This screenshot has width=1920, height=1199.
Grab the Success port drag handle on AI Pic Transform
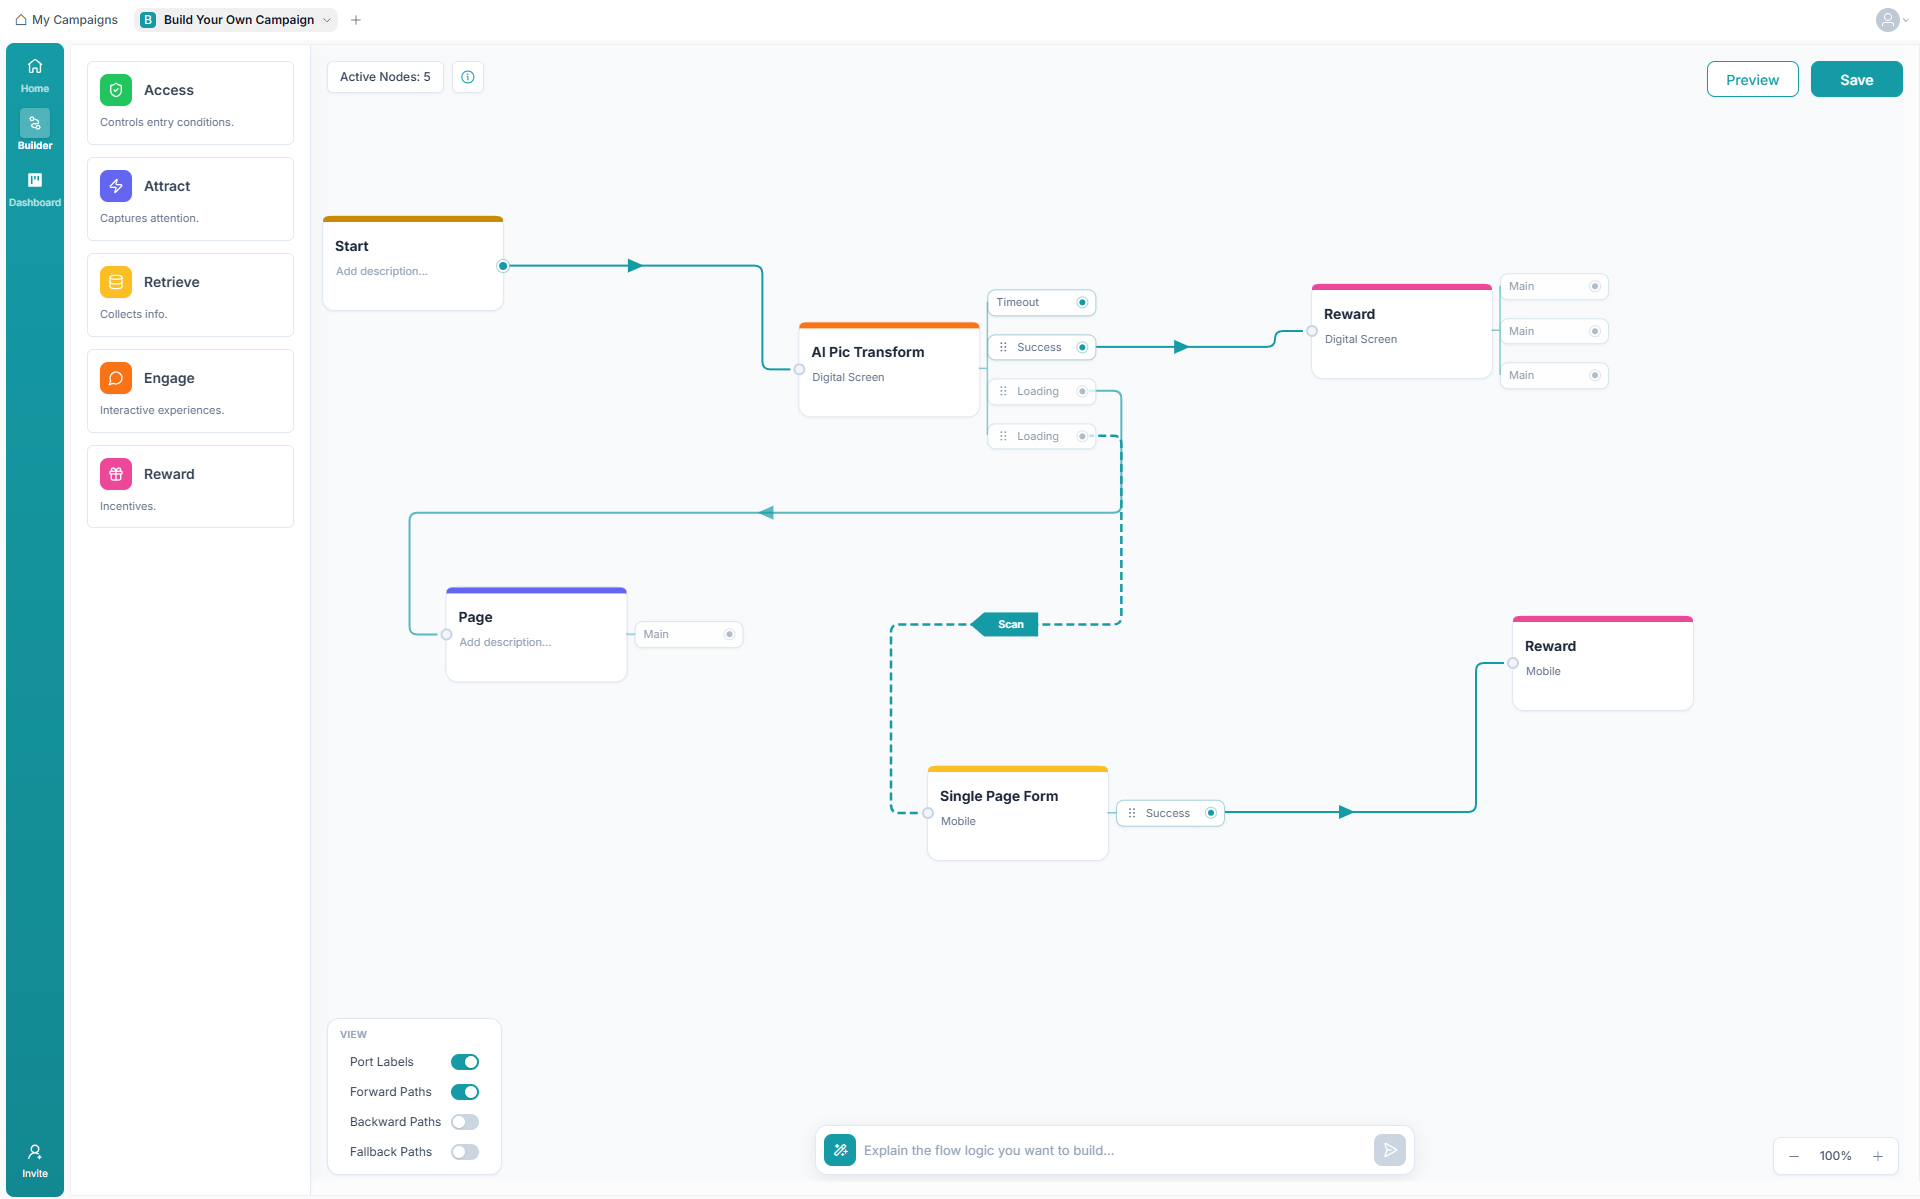pyautogui.click(x=1003, y=347)
